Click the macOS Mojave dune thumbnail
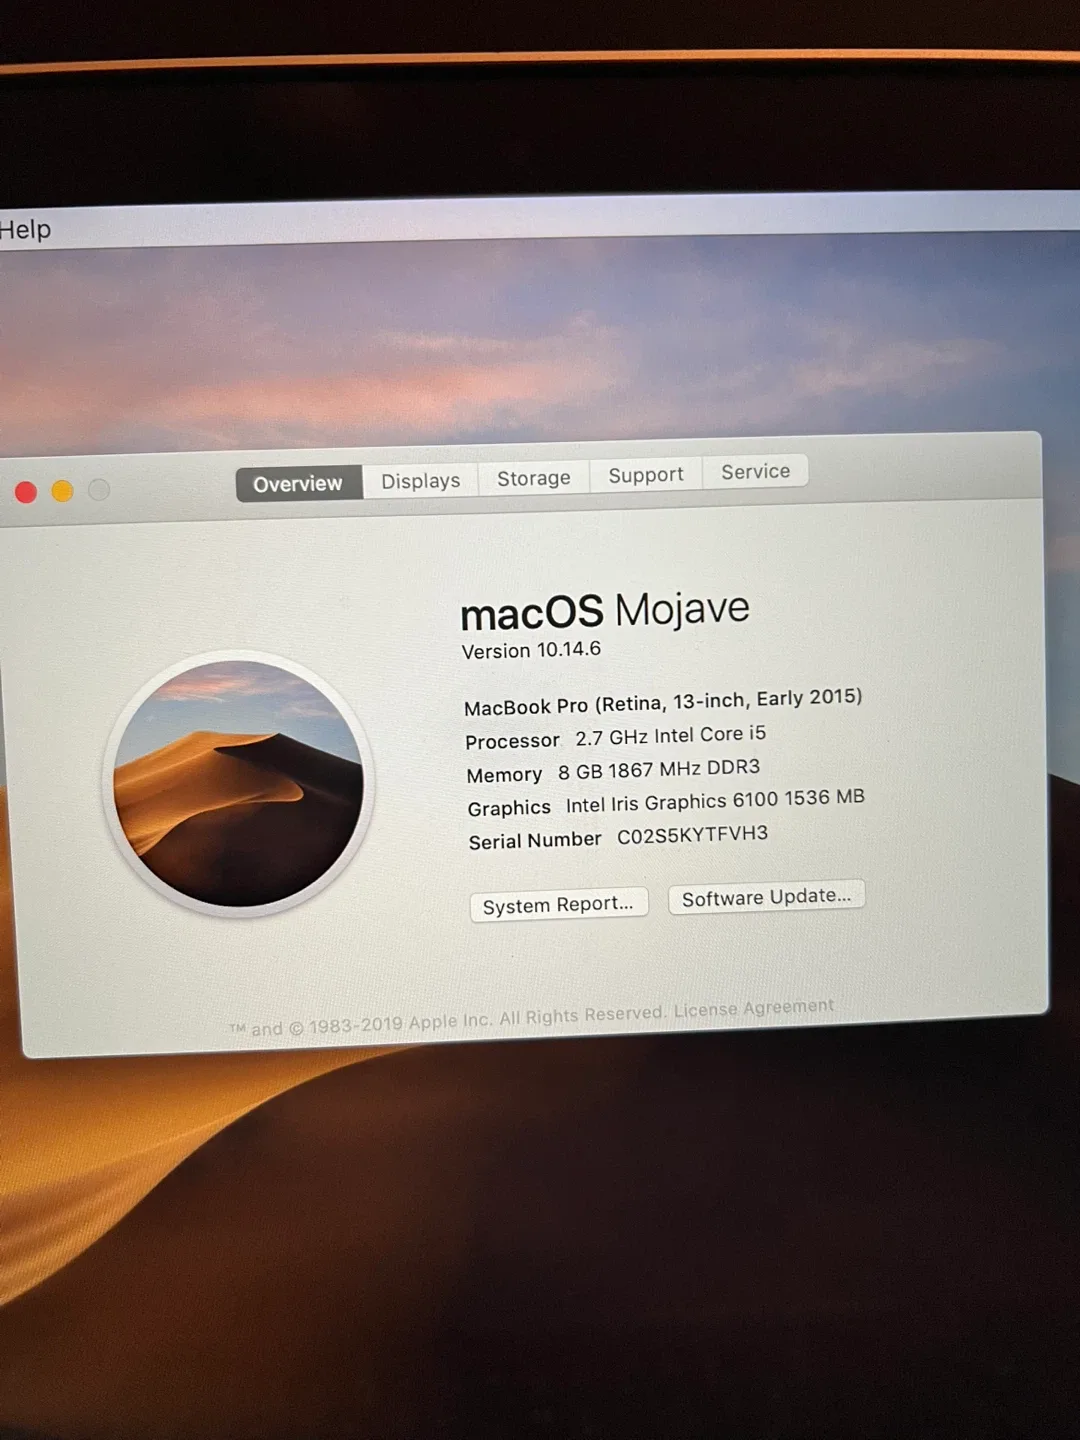 (238, 780)
